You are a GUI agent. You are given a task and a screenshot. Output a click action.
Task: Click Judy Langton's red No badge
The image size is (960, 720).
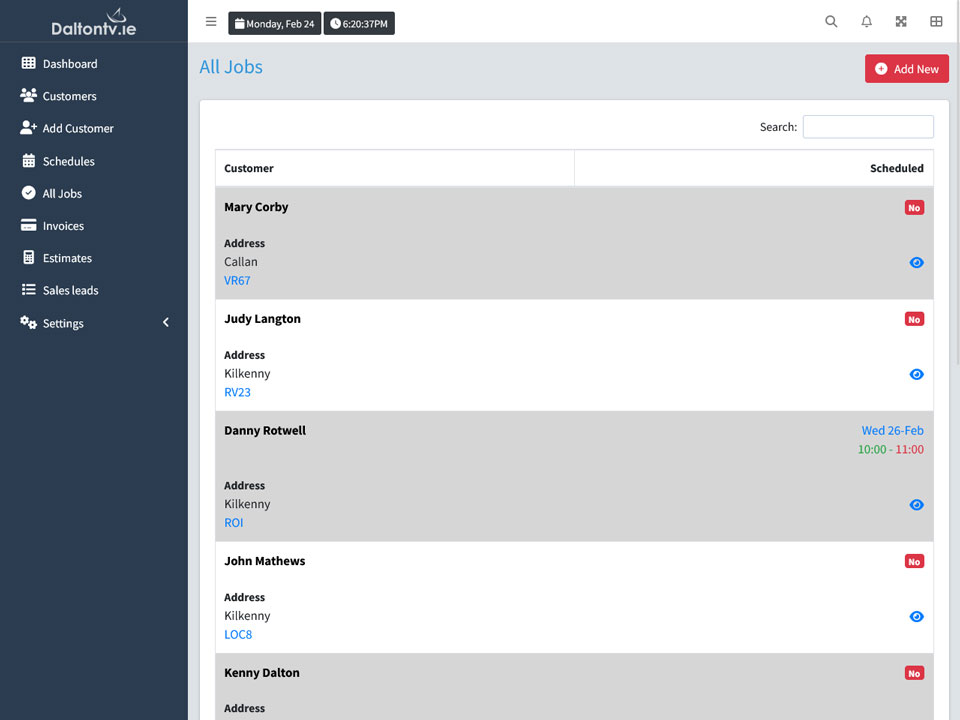pos(914,319)
